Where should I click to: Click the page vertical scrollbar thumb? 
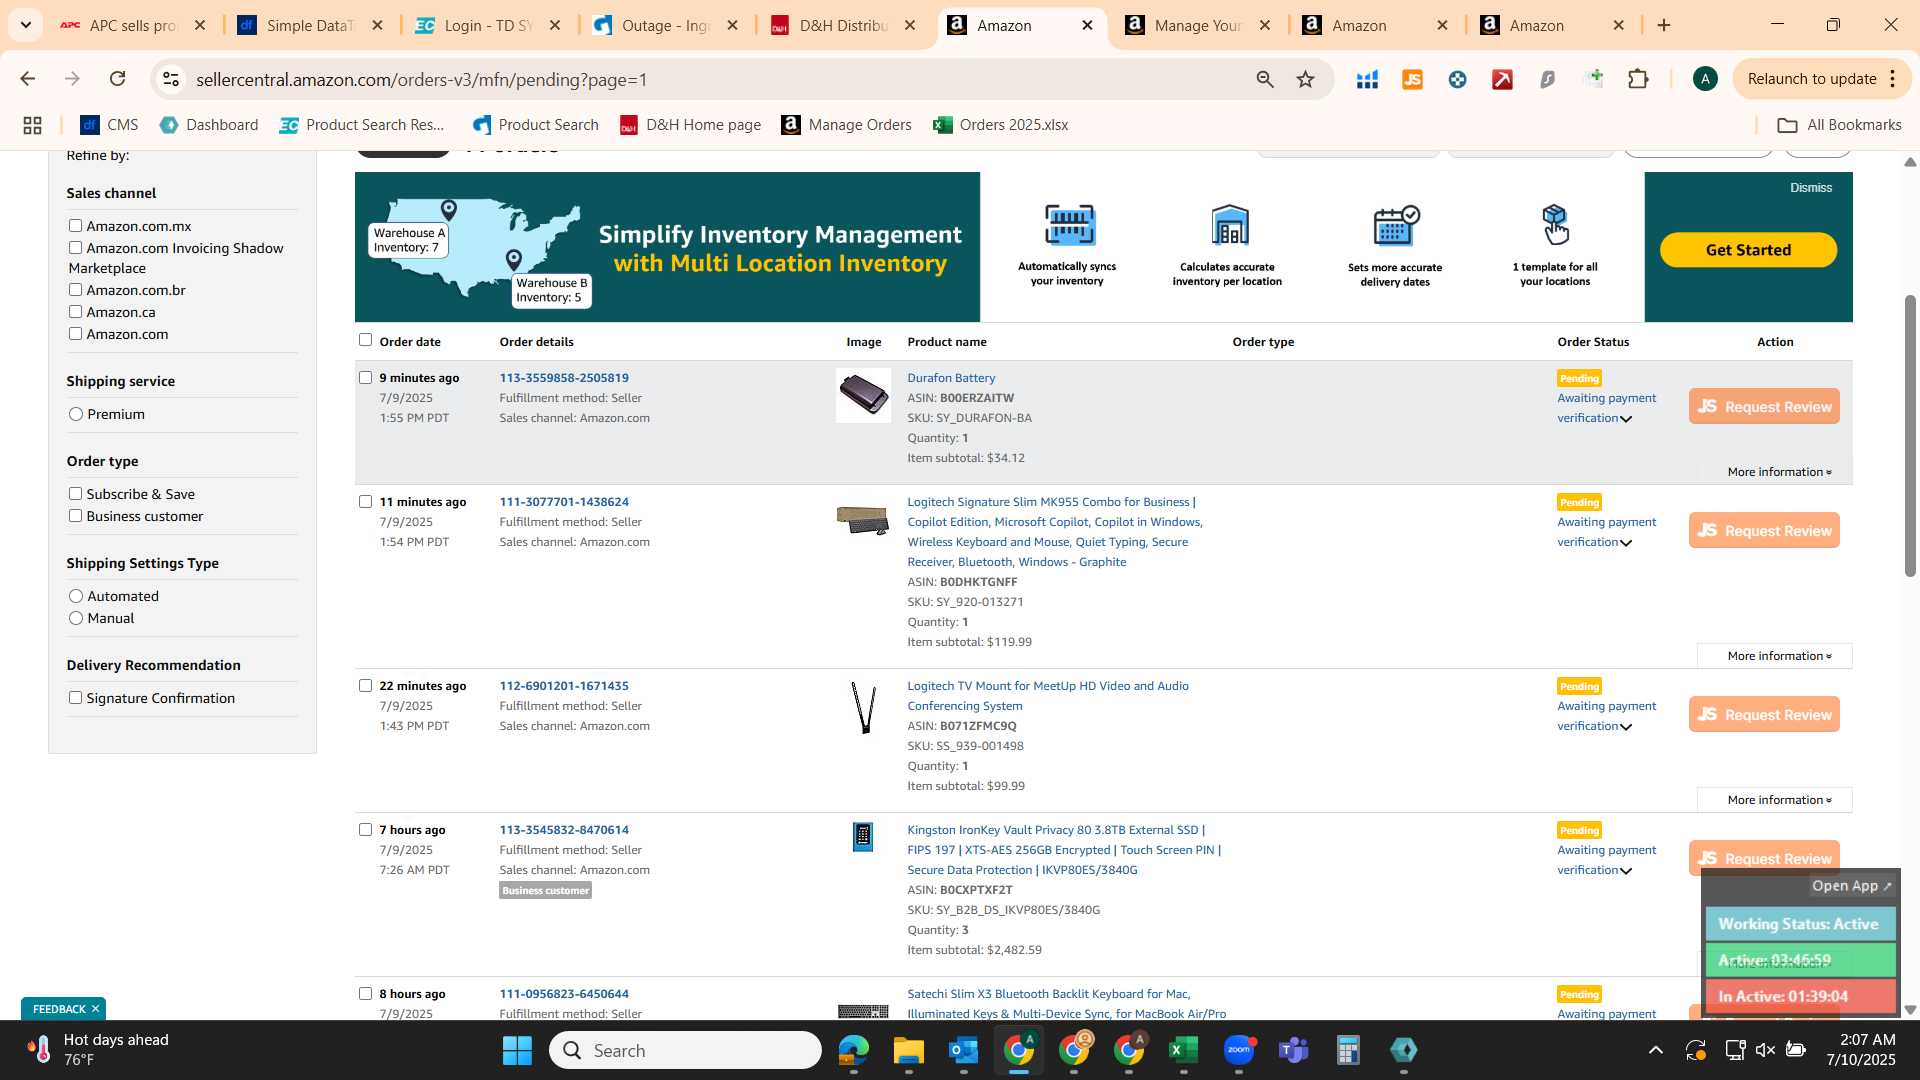1910,435
